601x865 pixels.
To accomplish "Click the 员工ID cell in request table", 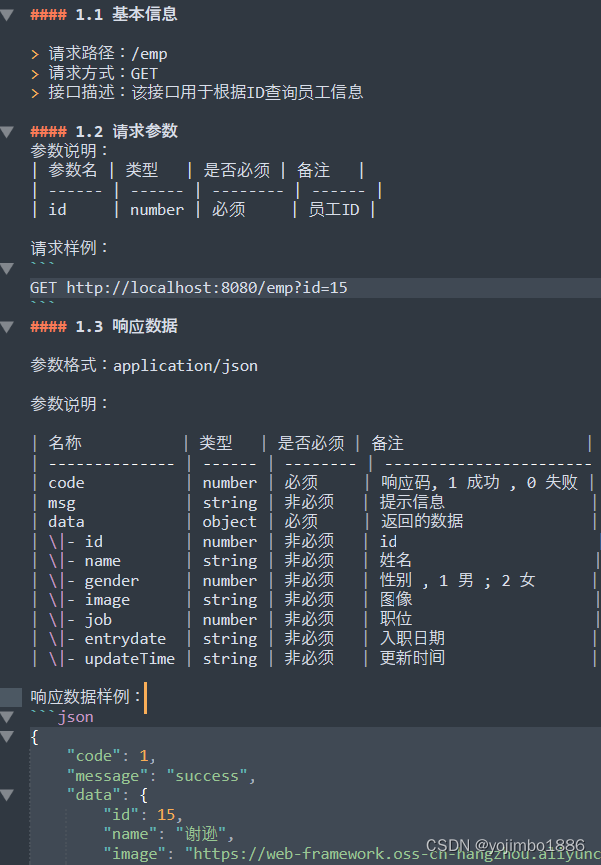I will [333, 210].
